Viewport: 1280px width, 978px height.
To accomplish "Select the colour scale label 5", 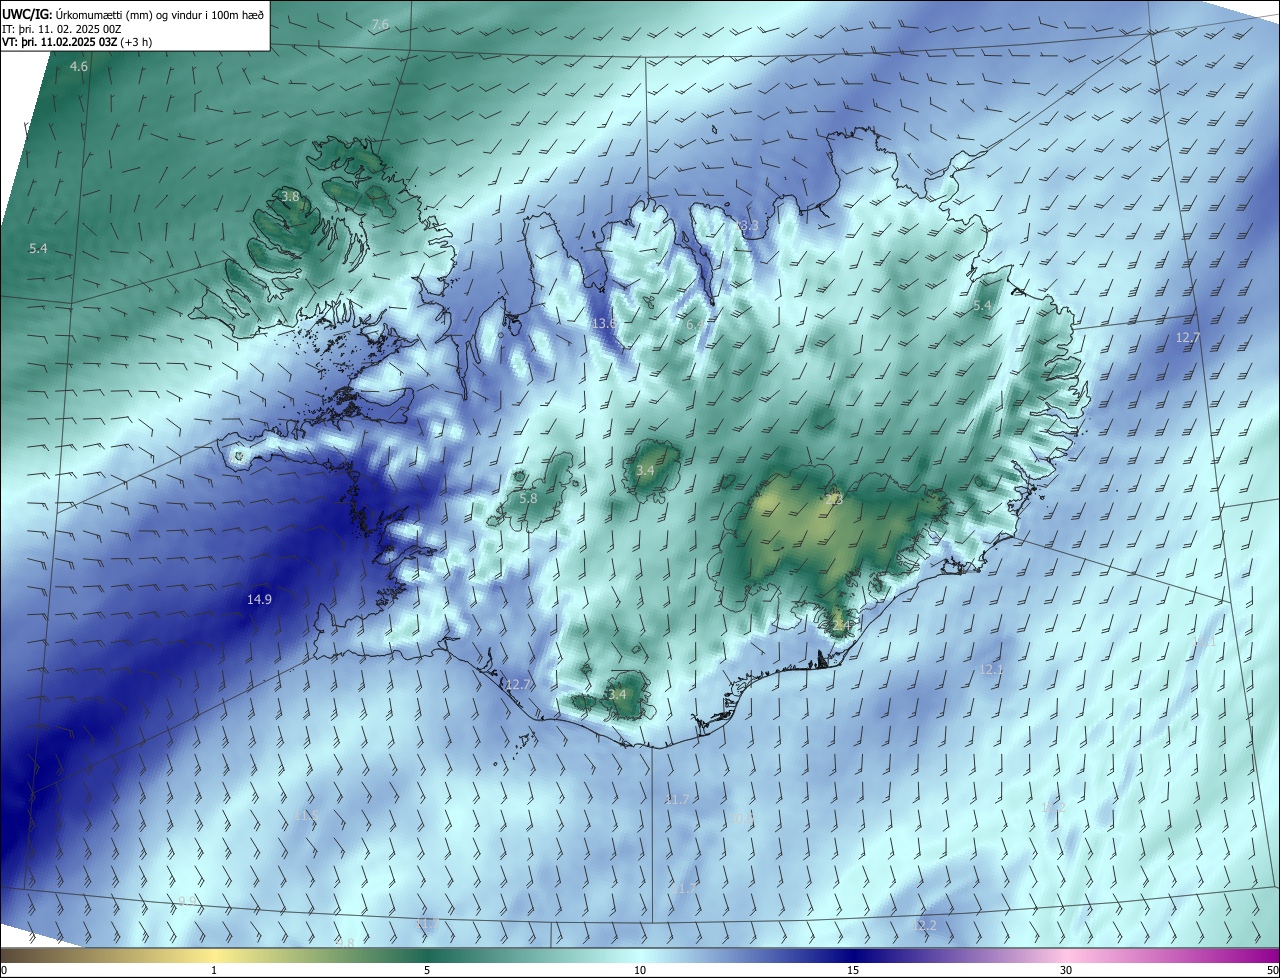I will [427, 970].
